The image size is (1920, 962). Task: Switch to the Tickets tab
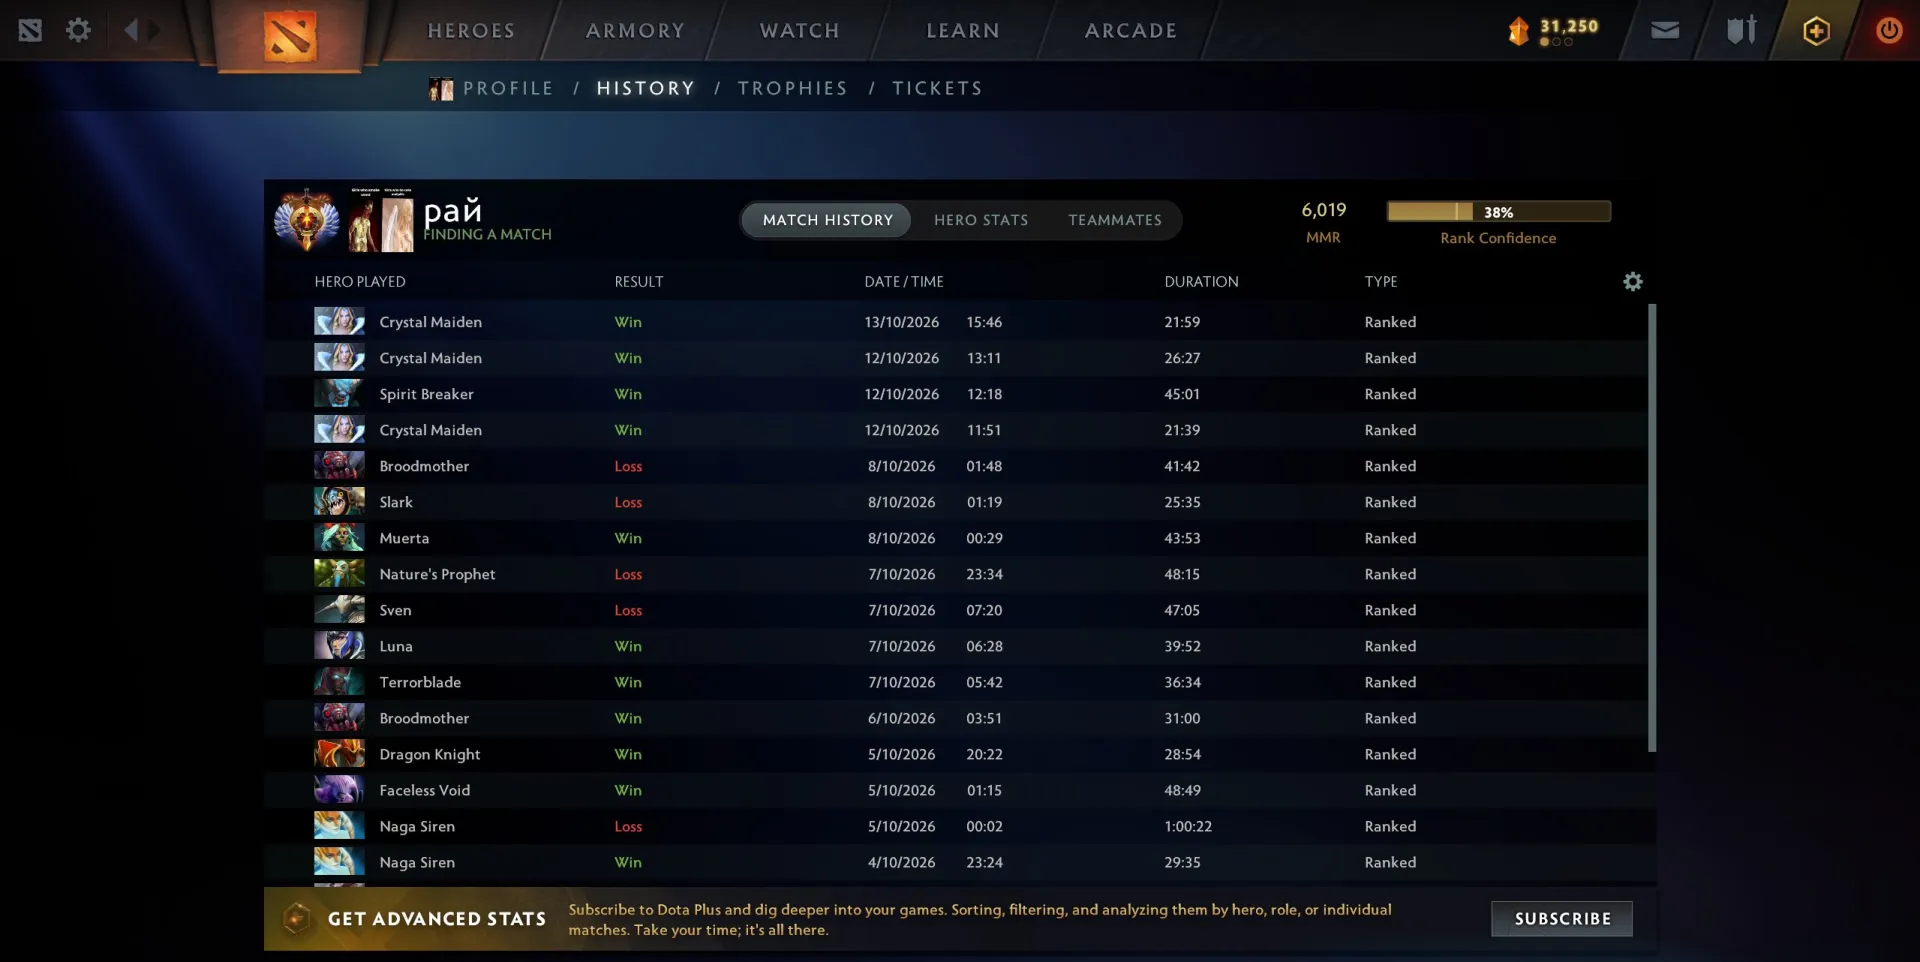click(937, 89)
